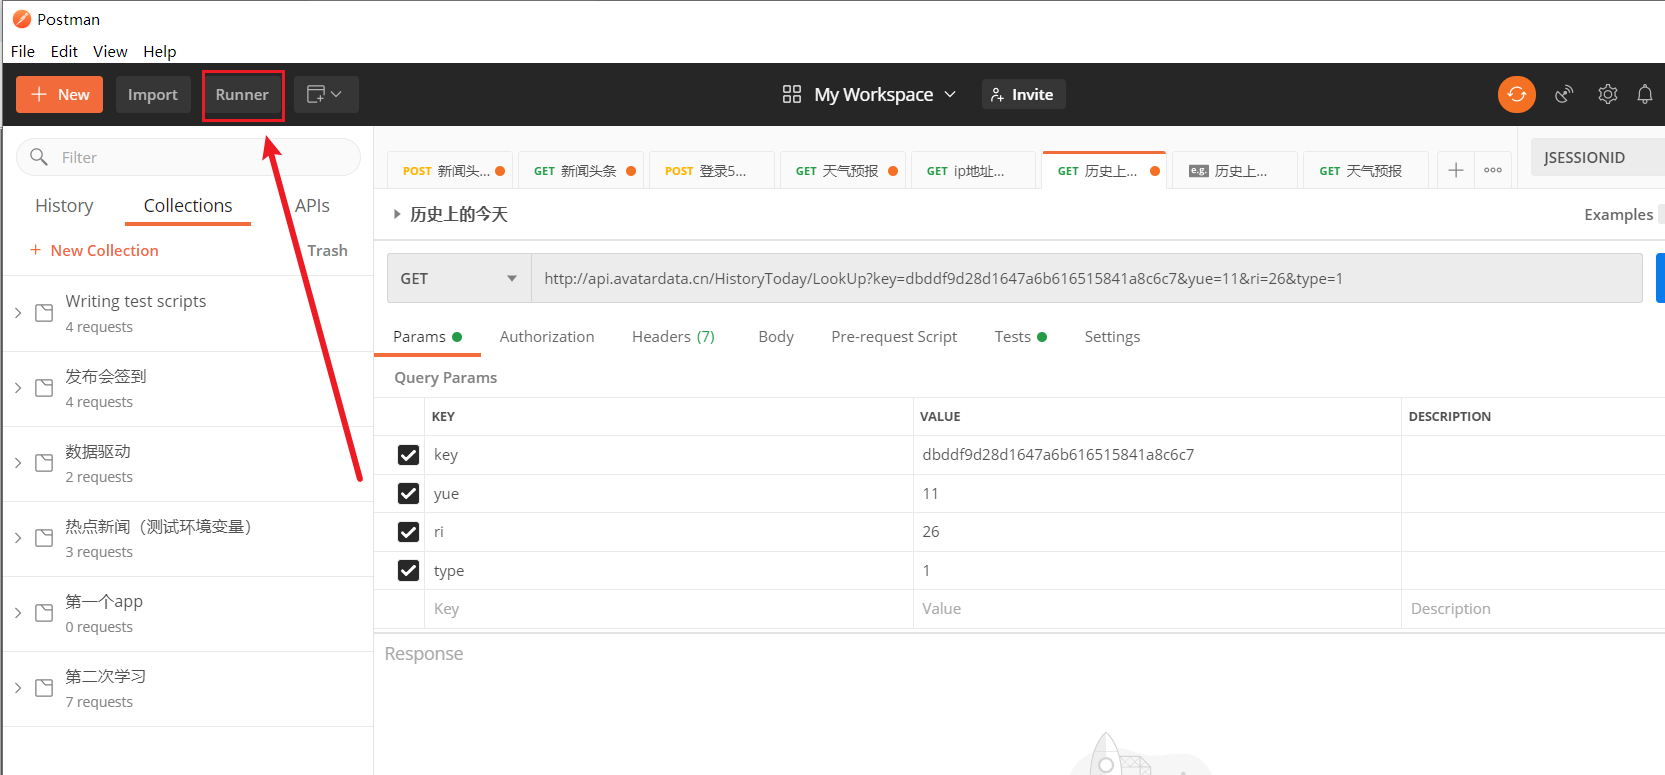Open the Examples link

pyautogui.click(x=1618, y=214)
